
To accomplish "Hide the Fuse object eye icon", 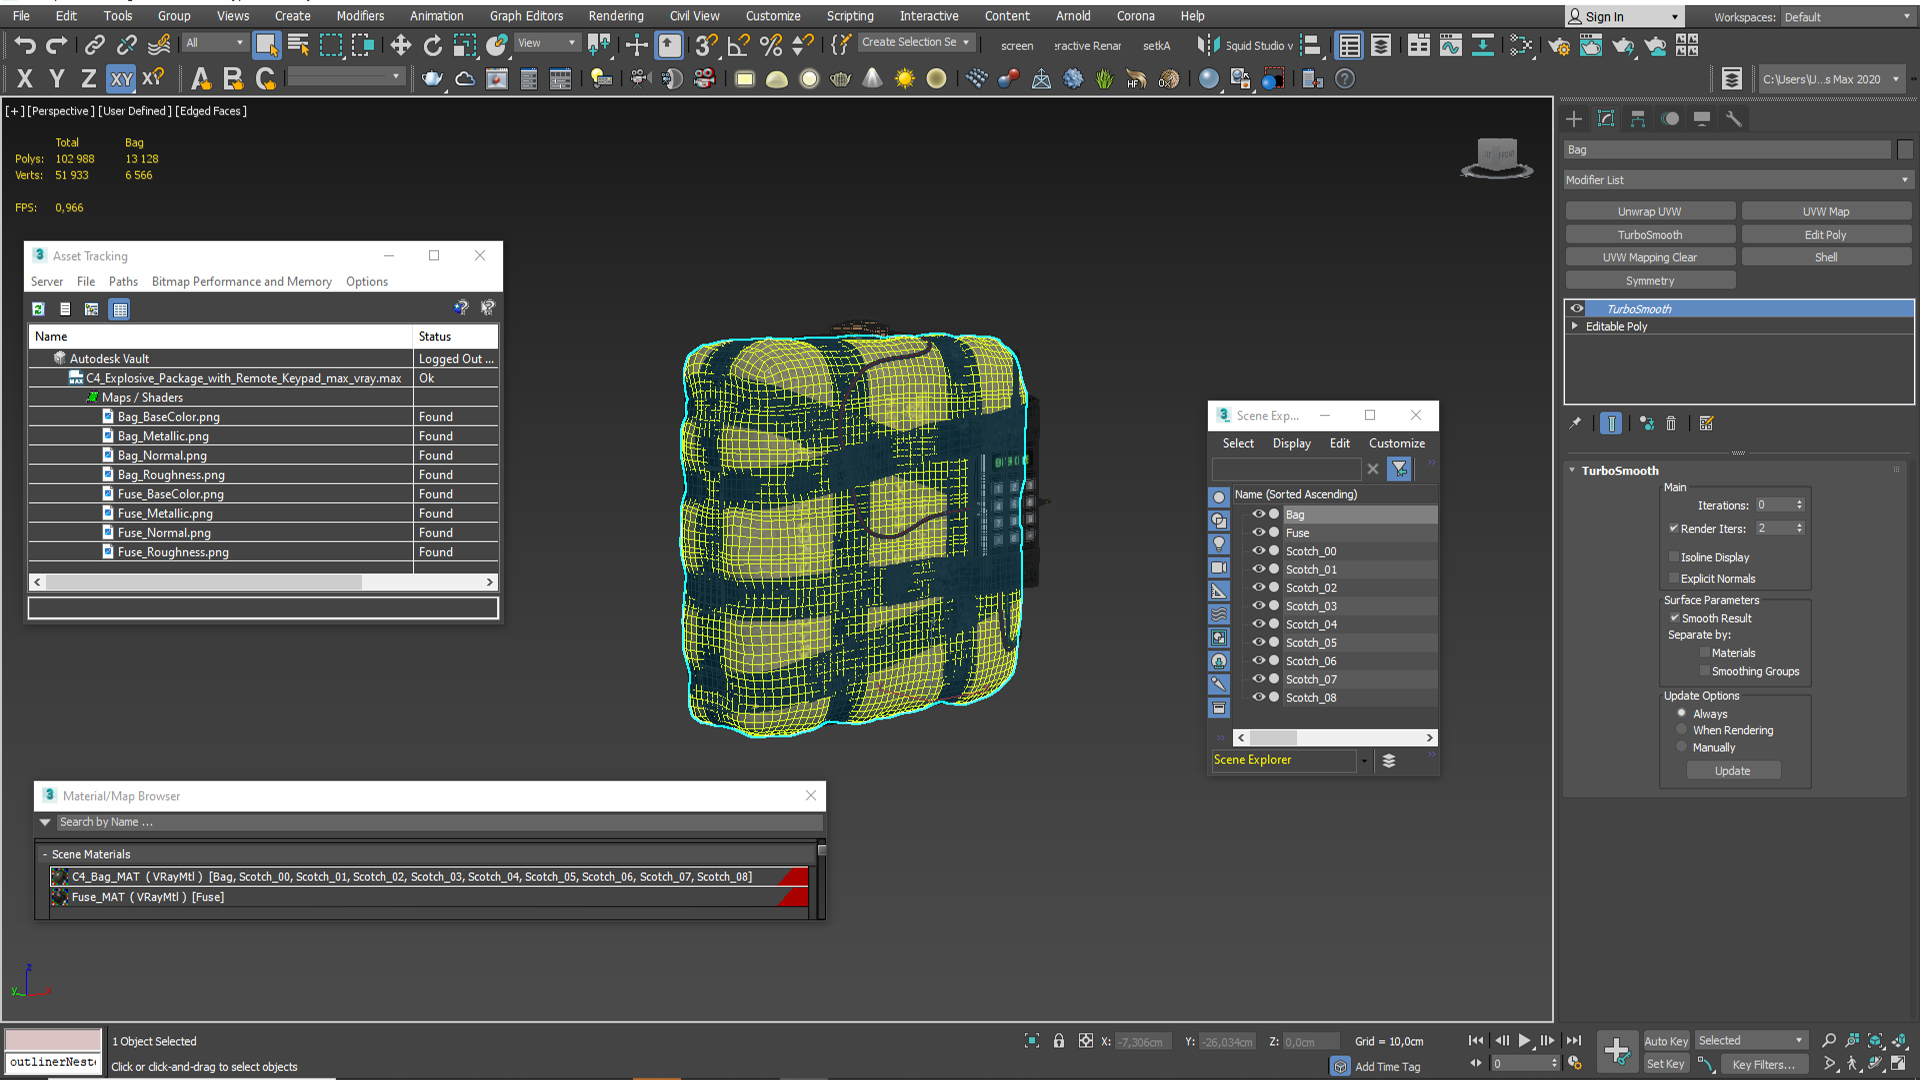I will (x=1258, y=533).
